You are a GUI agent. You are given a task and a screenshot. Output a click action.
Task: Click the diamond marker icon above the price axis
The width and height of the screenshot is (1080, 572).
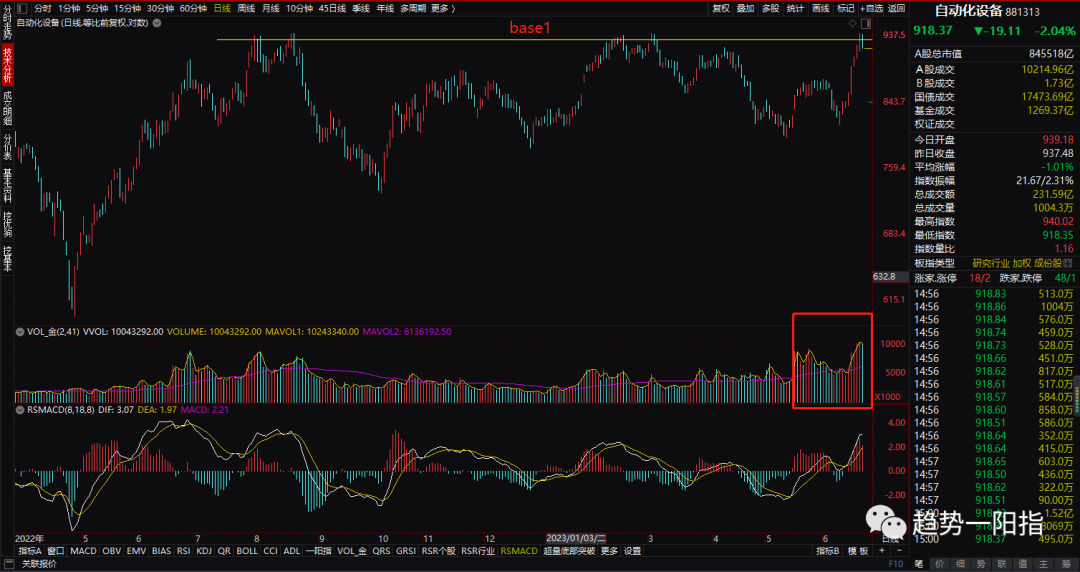(x=853, y=23)
